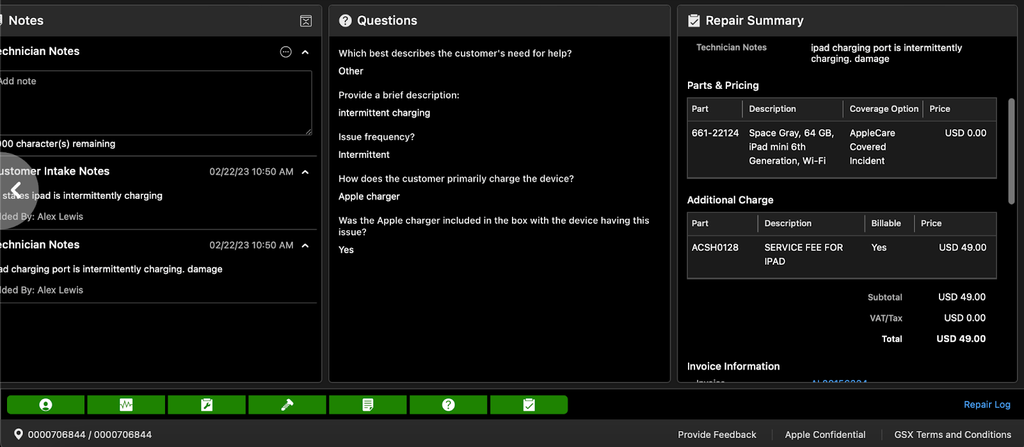This screenshot has width=1024, height=447.
Task: Click Provide Feedback link
Action: [x=717, y=435]
